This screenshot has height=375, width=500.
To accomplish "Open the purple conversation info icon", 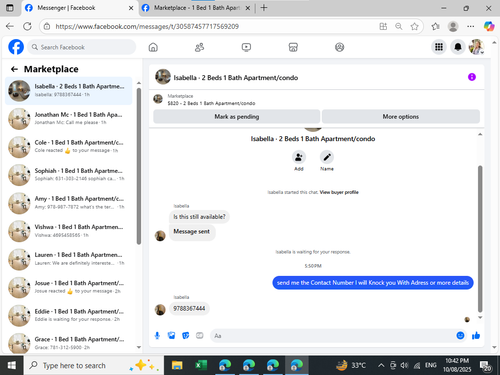I will click(x=472, y=77).
